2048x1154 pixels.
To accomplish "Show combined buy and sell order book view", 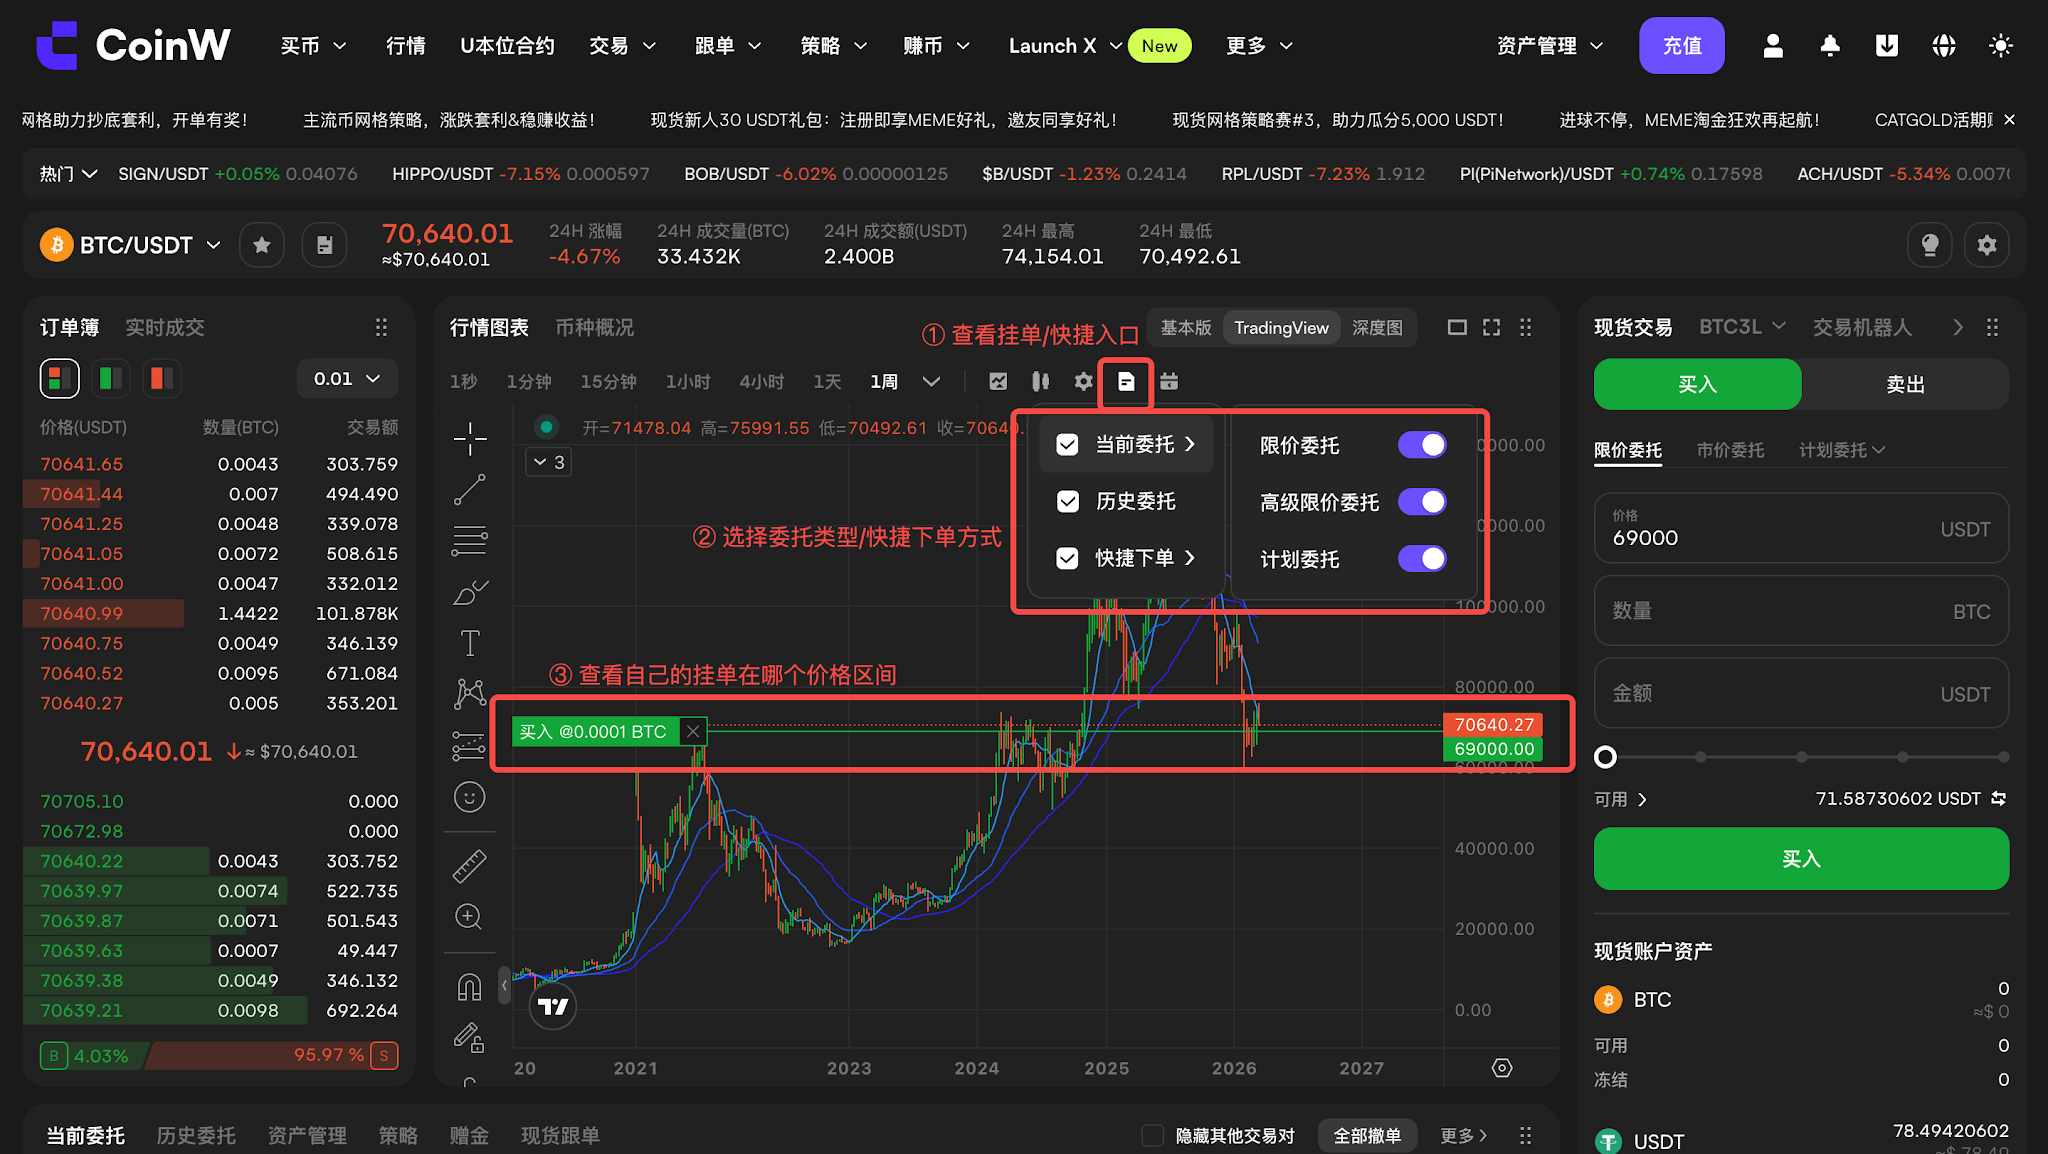I will click(60, 378).
